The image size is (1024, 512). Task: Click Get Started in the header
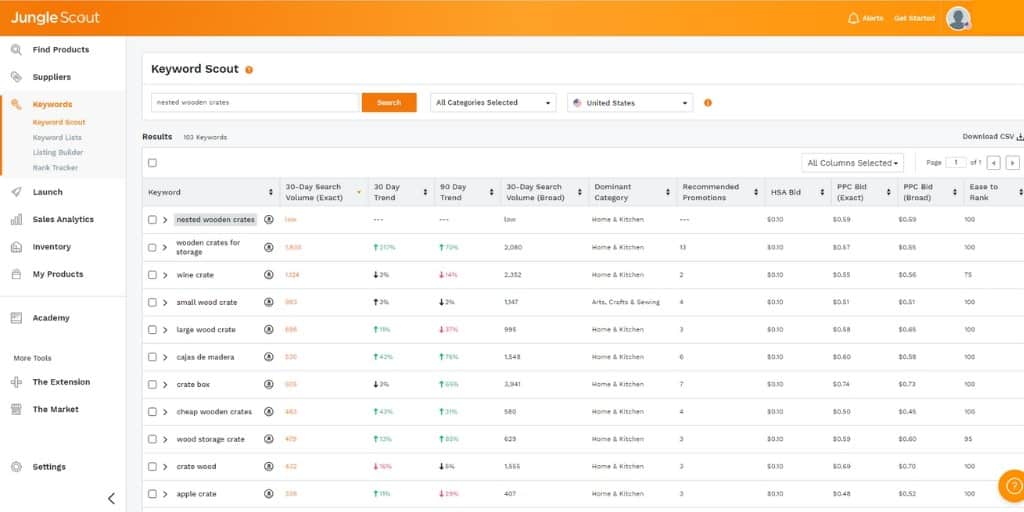[914, 18]
